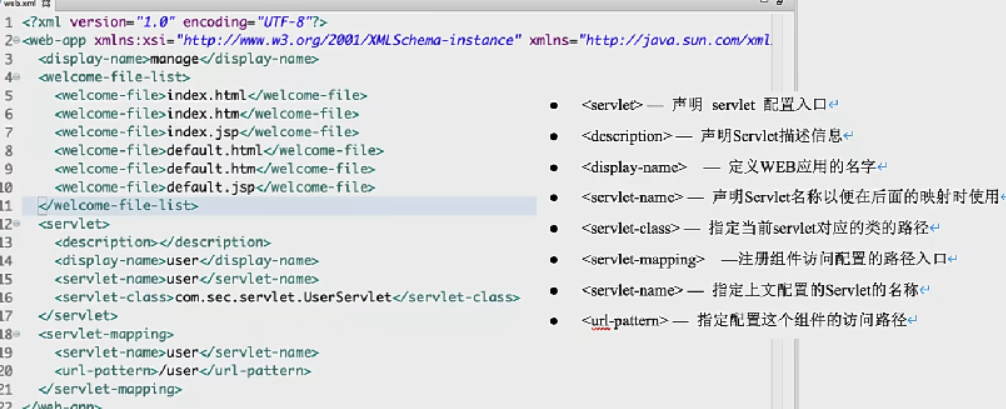Click the servlet-name user line inside servlet
The image size is (1006, 409).
click(187, 279)
